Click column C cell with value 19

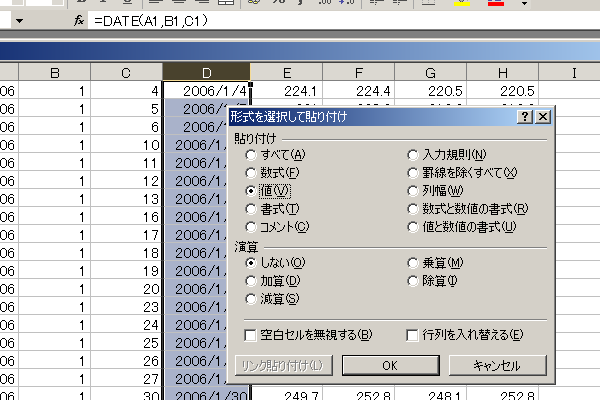point(126,271)
